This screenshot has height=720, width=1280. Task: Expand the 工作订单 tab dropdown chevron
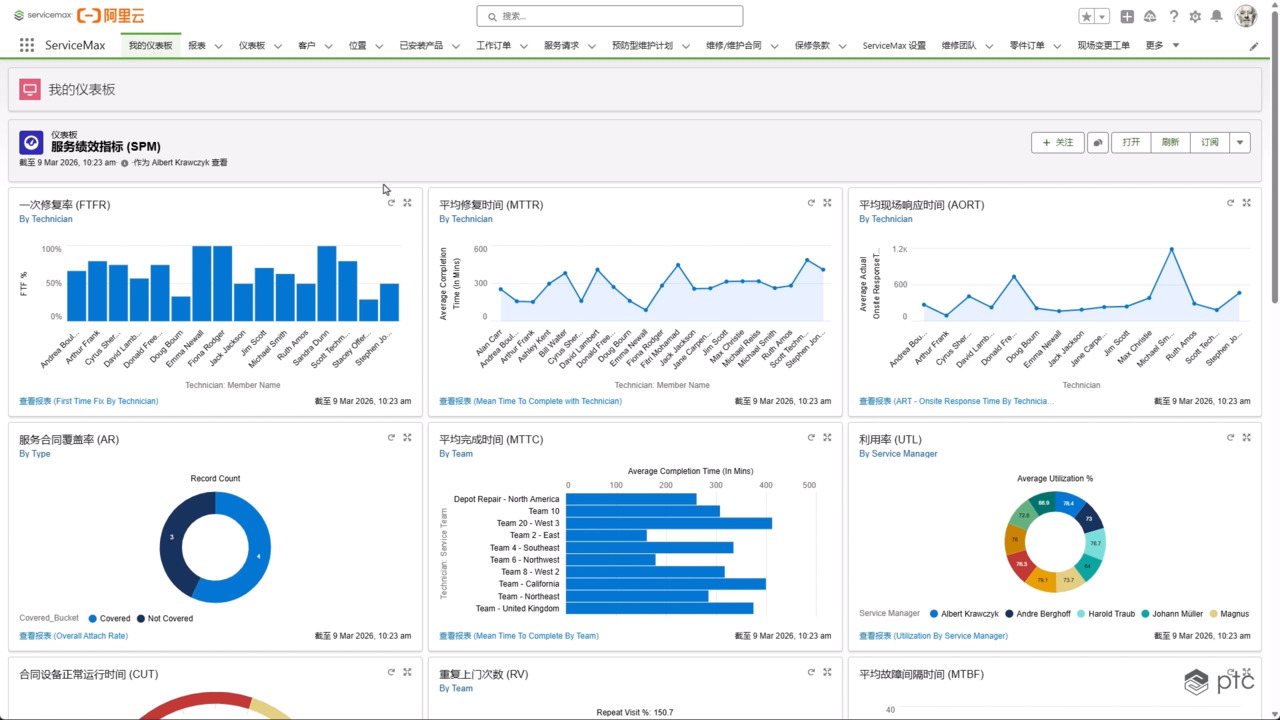[x=524, y=46]
